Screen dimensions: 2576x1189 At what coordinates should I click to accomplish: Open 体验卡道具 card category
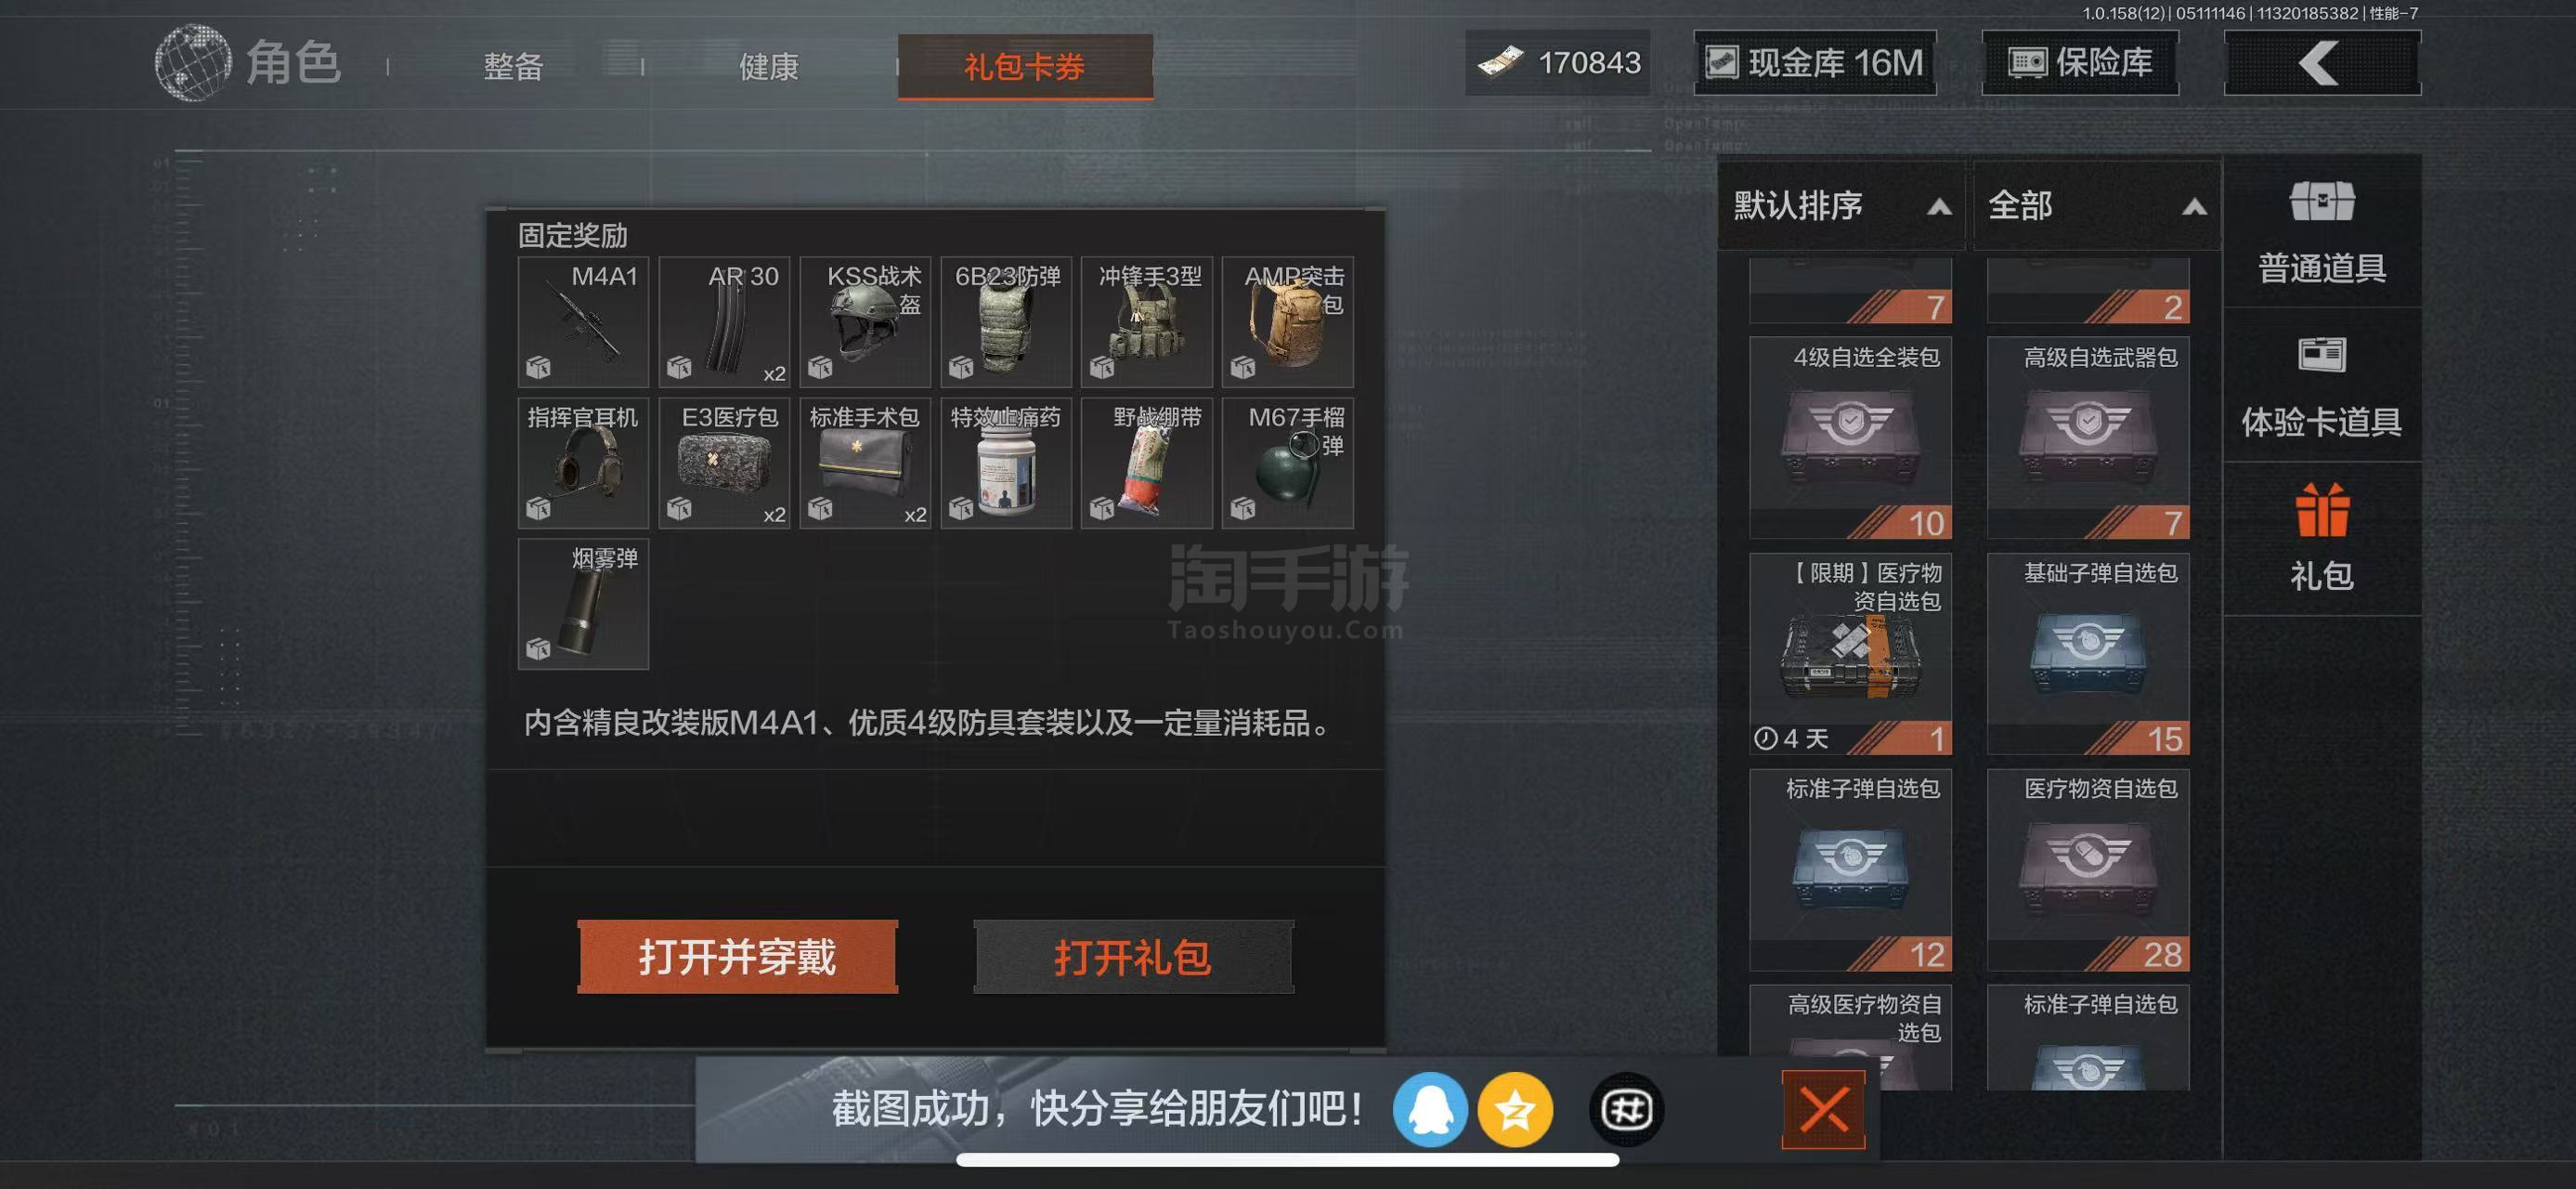pyautogui.click(x=2321, y=386)
